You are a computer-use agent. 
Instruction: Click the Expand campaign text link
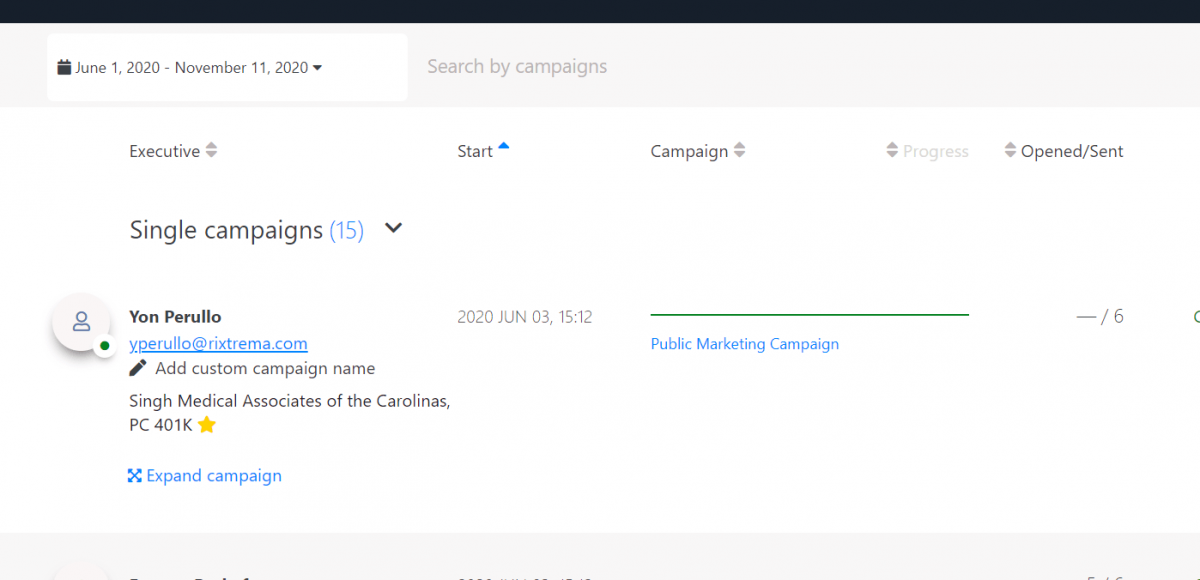click(x=214, y=476)
